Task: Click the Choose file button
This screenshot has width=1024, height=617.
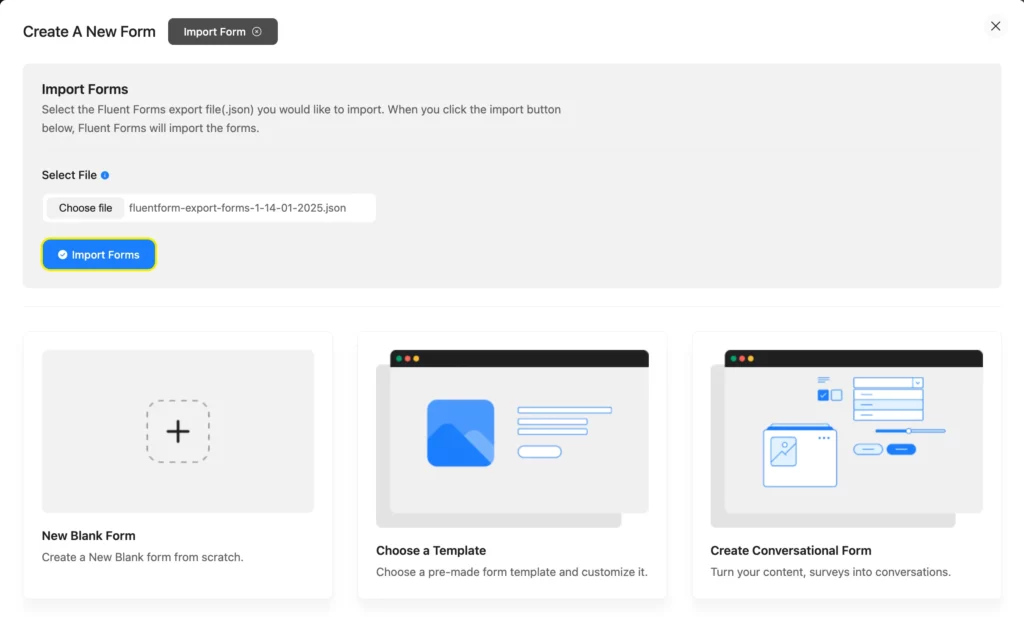Action: click(x=86, y=208)
